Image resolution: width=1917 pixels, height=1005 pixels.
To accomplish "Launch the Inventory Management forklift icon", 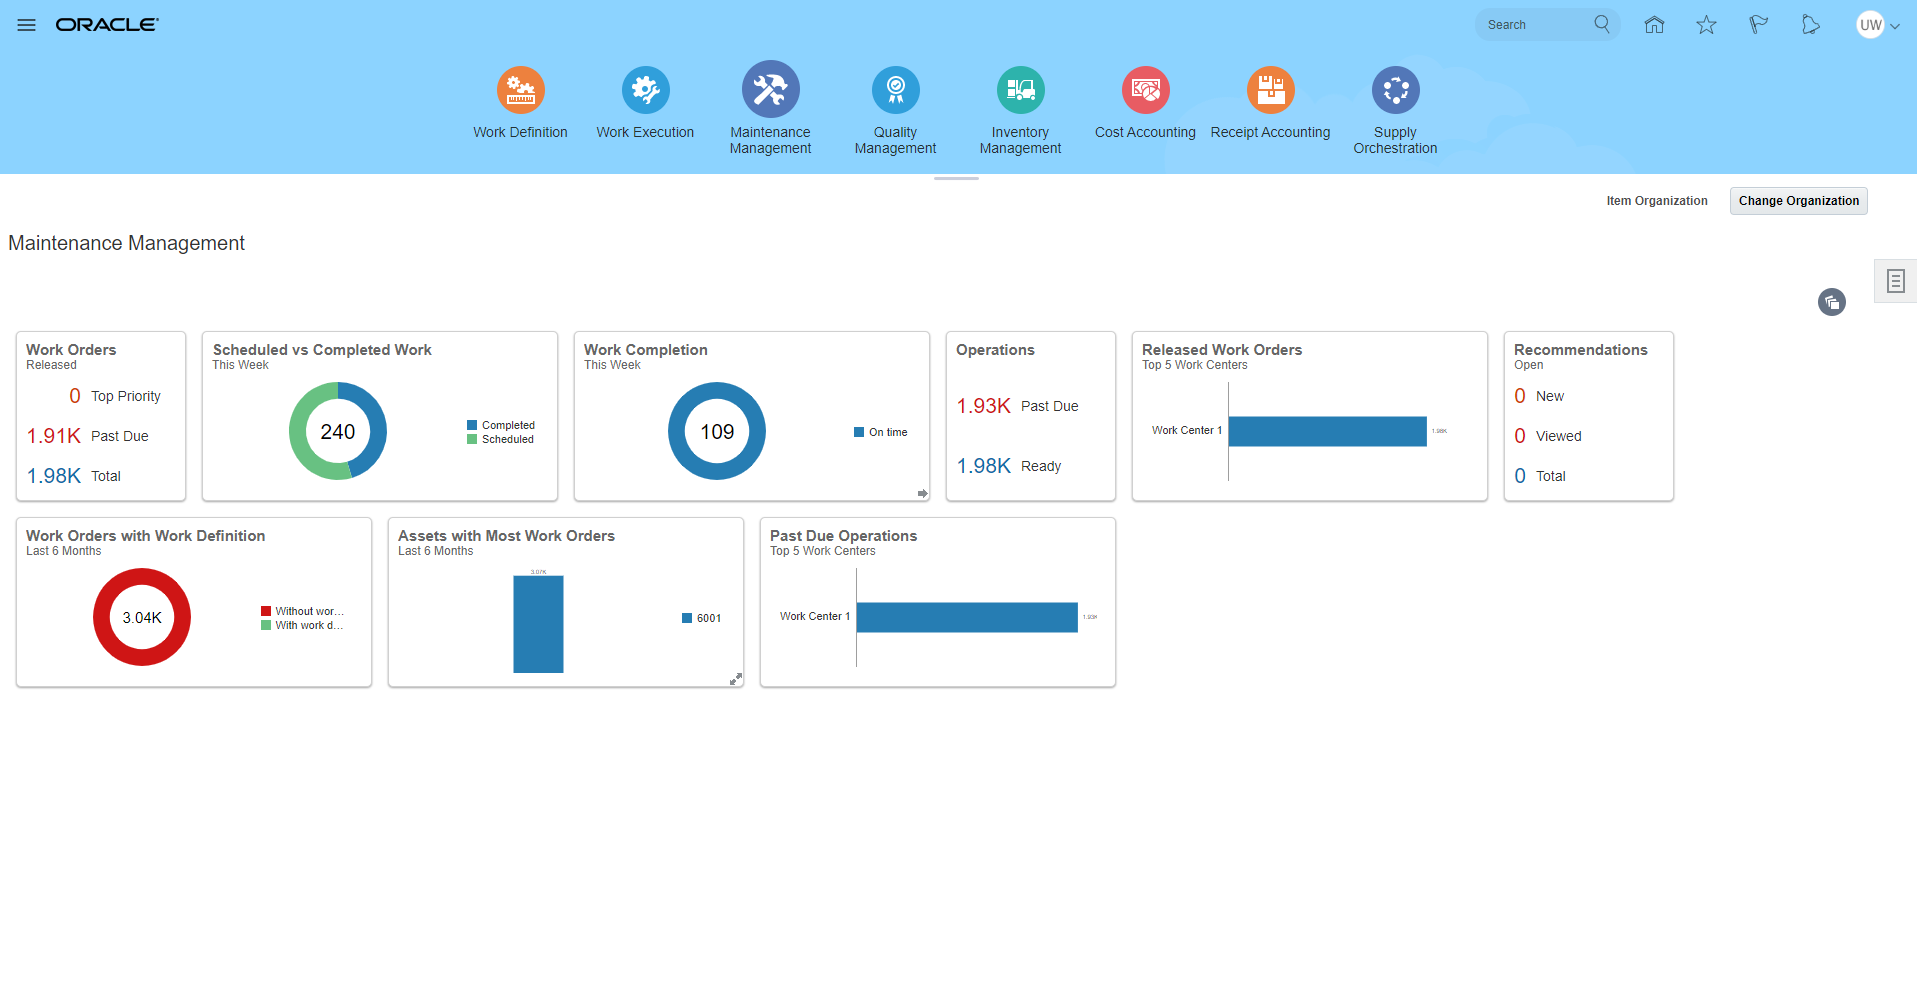I will [1020, 90].
